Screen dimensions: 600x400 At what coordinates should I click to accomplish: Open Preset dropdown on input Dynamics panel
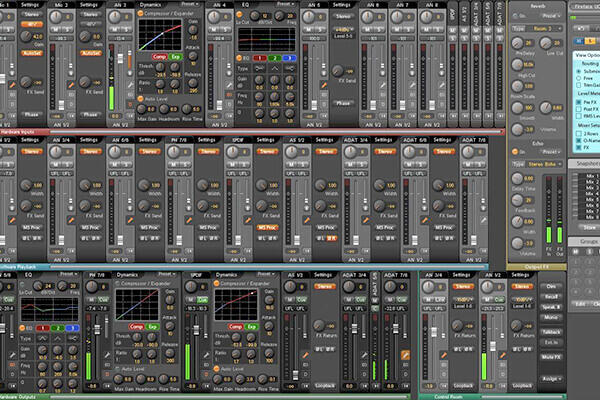click(190, 4)
